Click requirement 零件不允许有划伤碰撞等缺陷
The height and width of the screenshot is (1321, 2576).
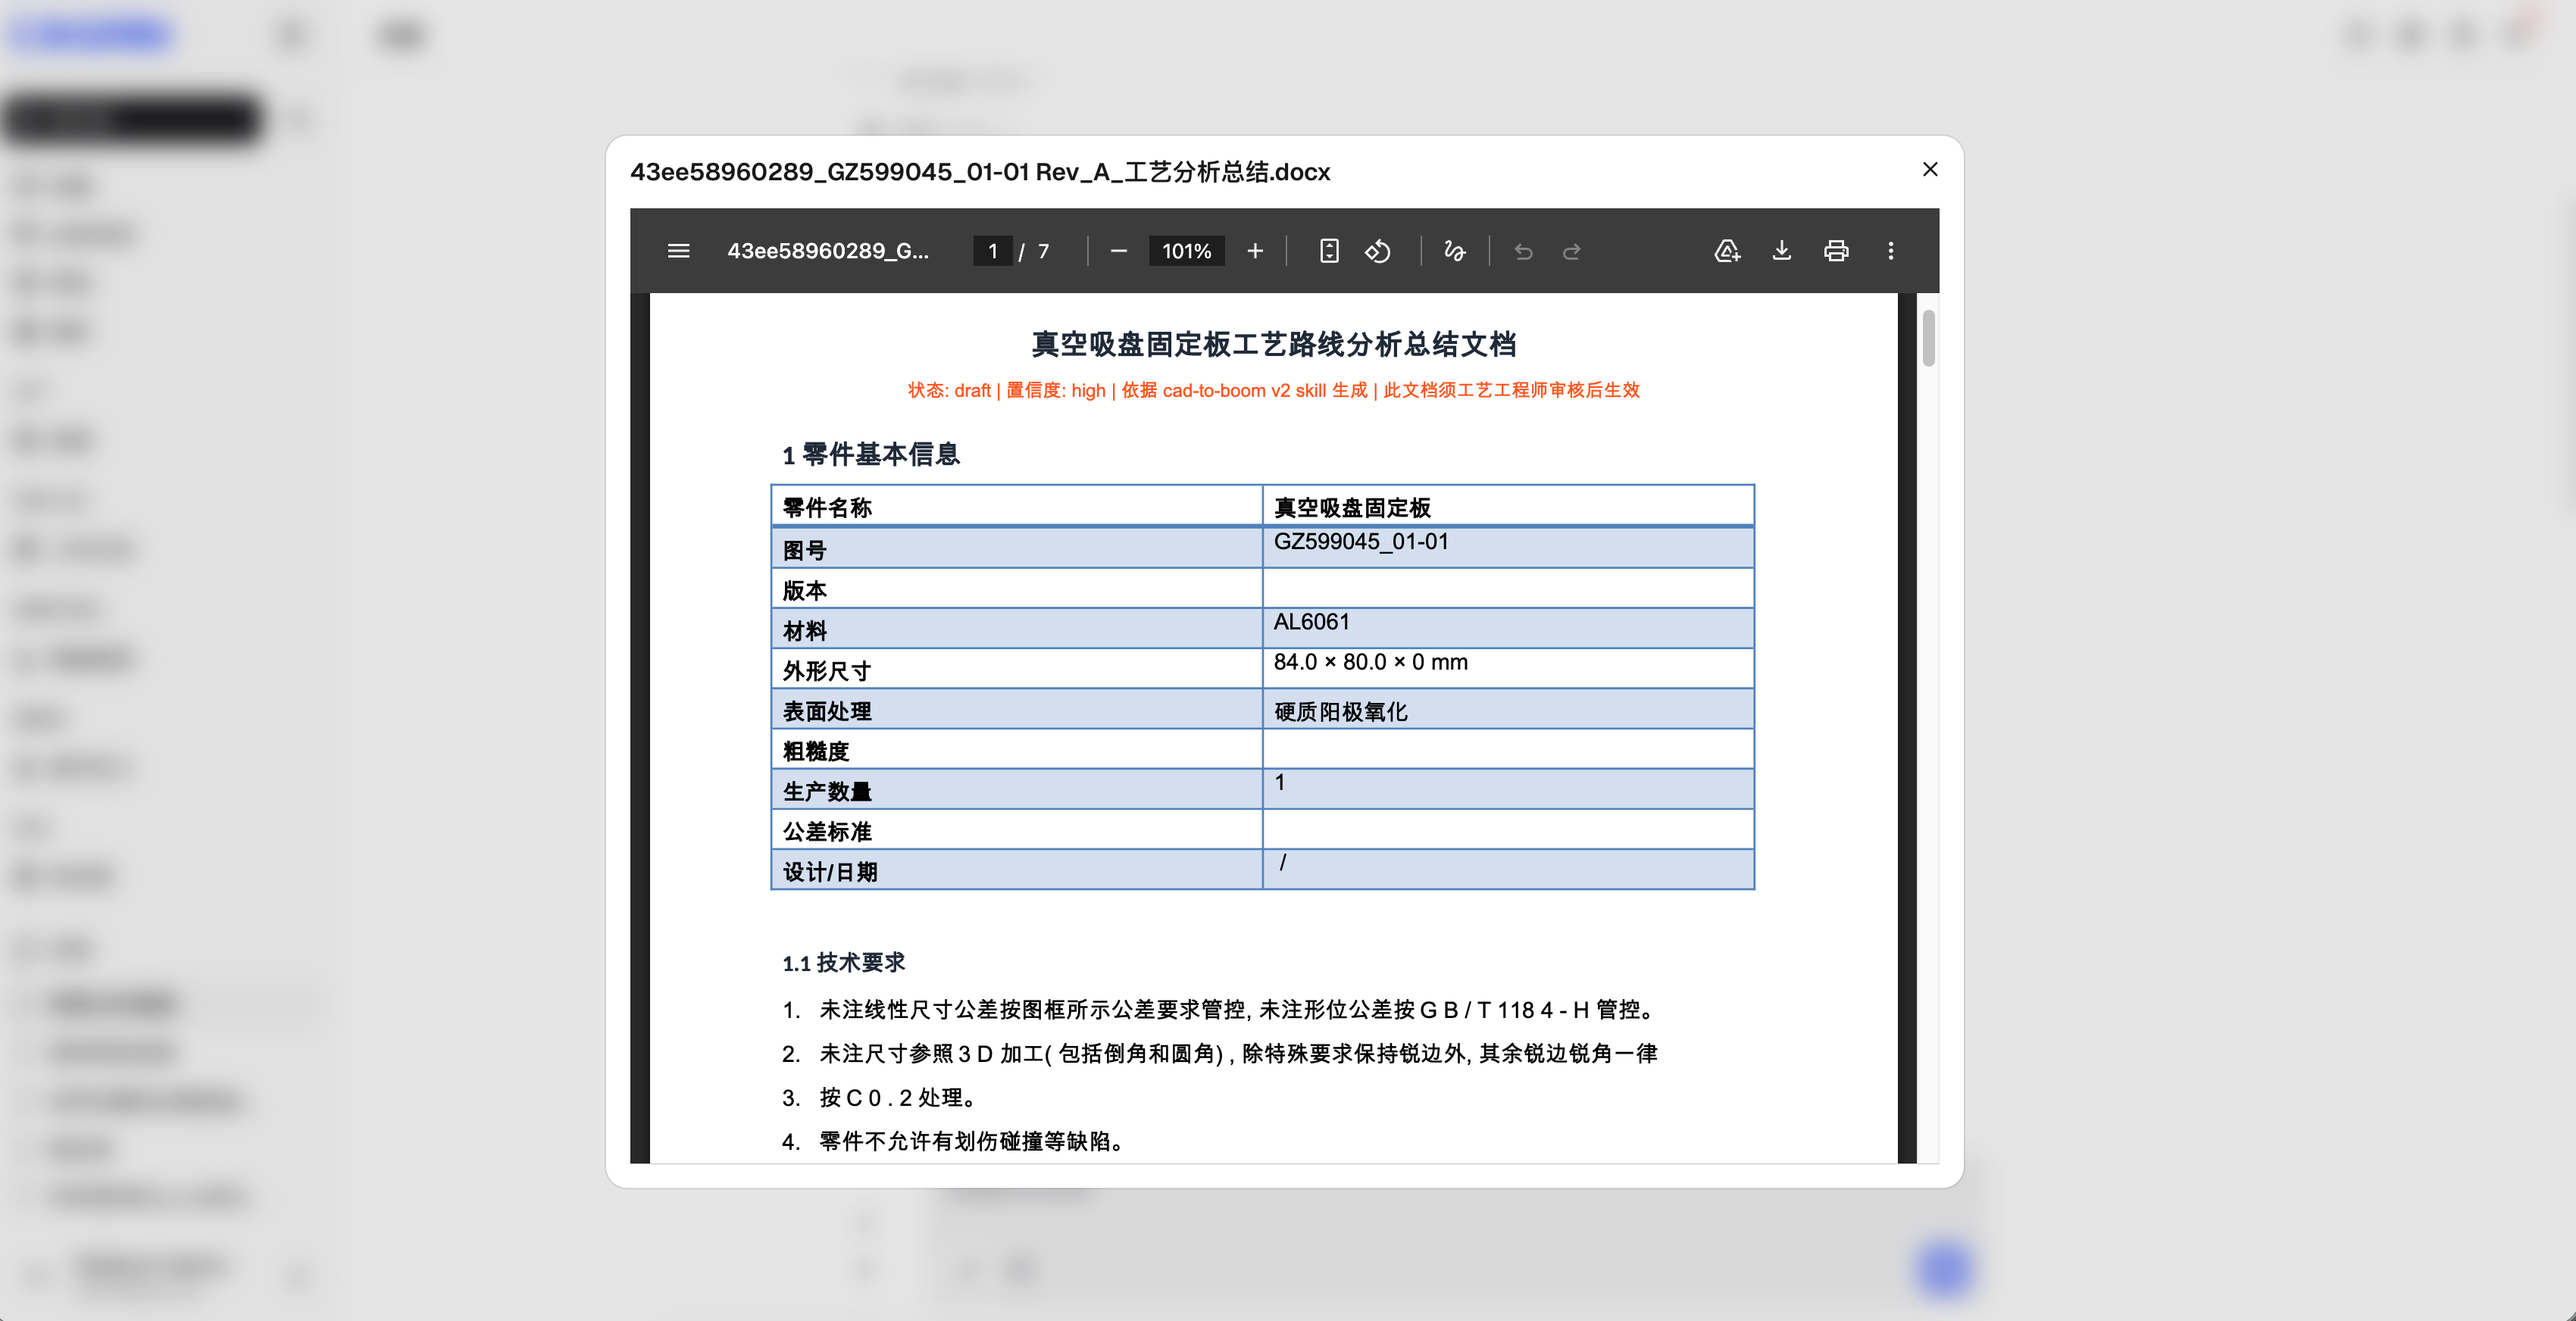point(971,1141)
